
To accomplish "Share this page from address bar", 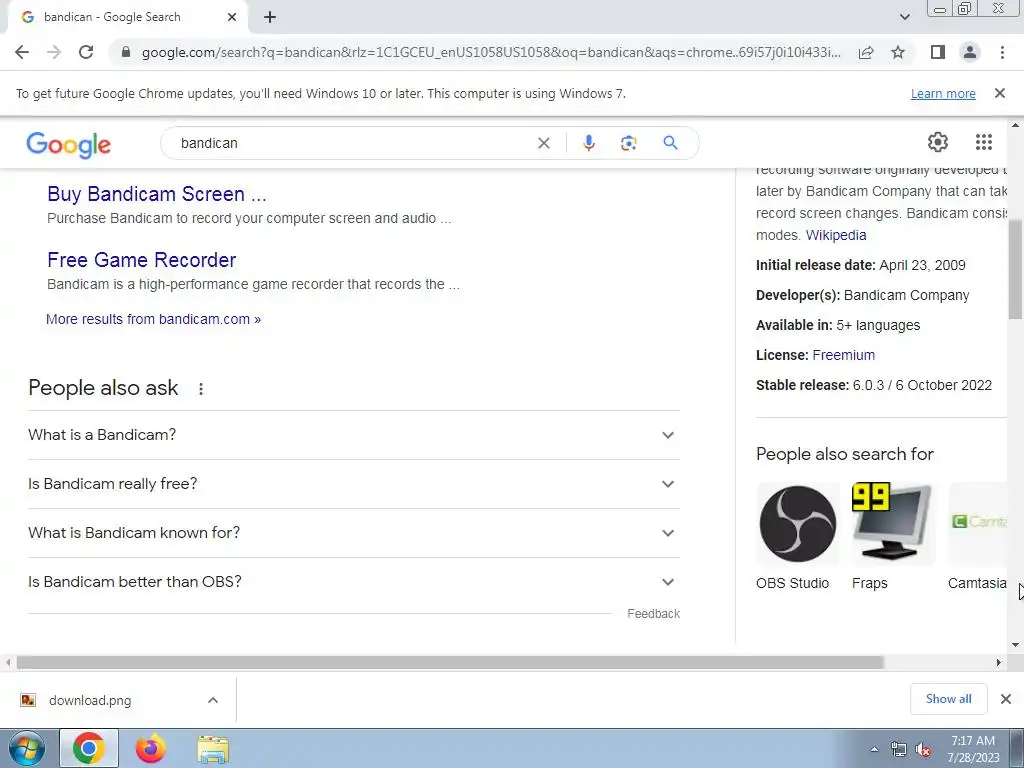I will click(x=866, y=52).
